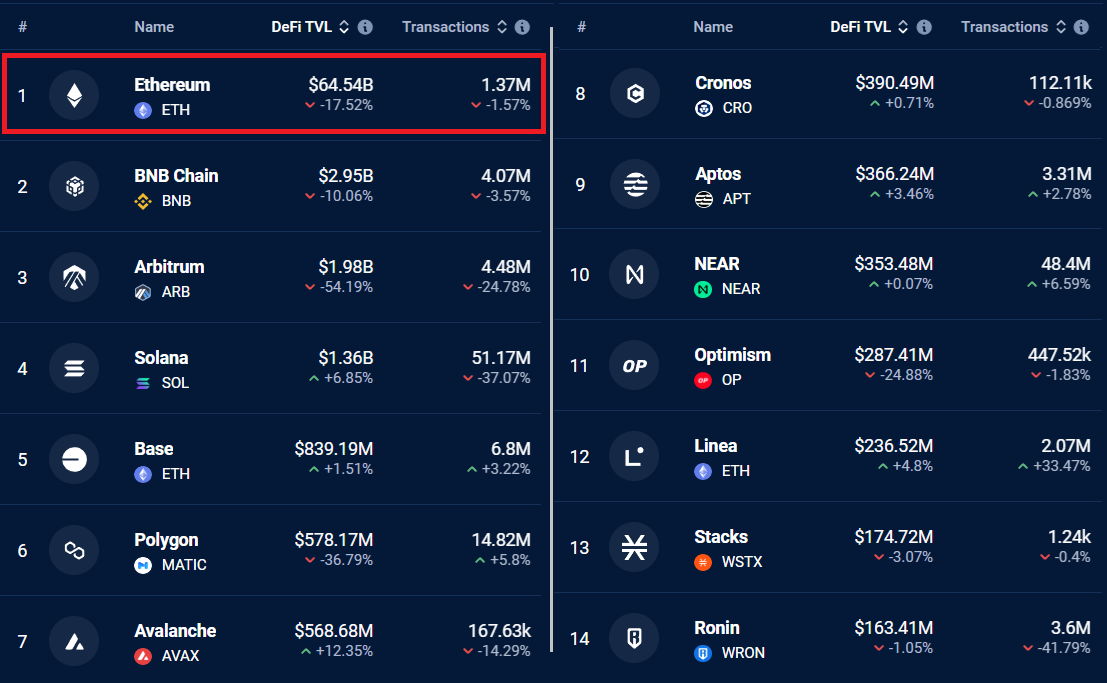Sort left table by Transactions arrows
Image resolution: width=1107 pixels, height=683 pixels.
(502, 27)
